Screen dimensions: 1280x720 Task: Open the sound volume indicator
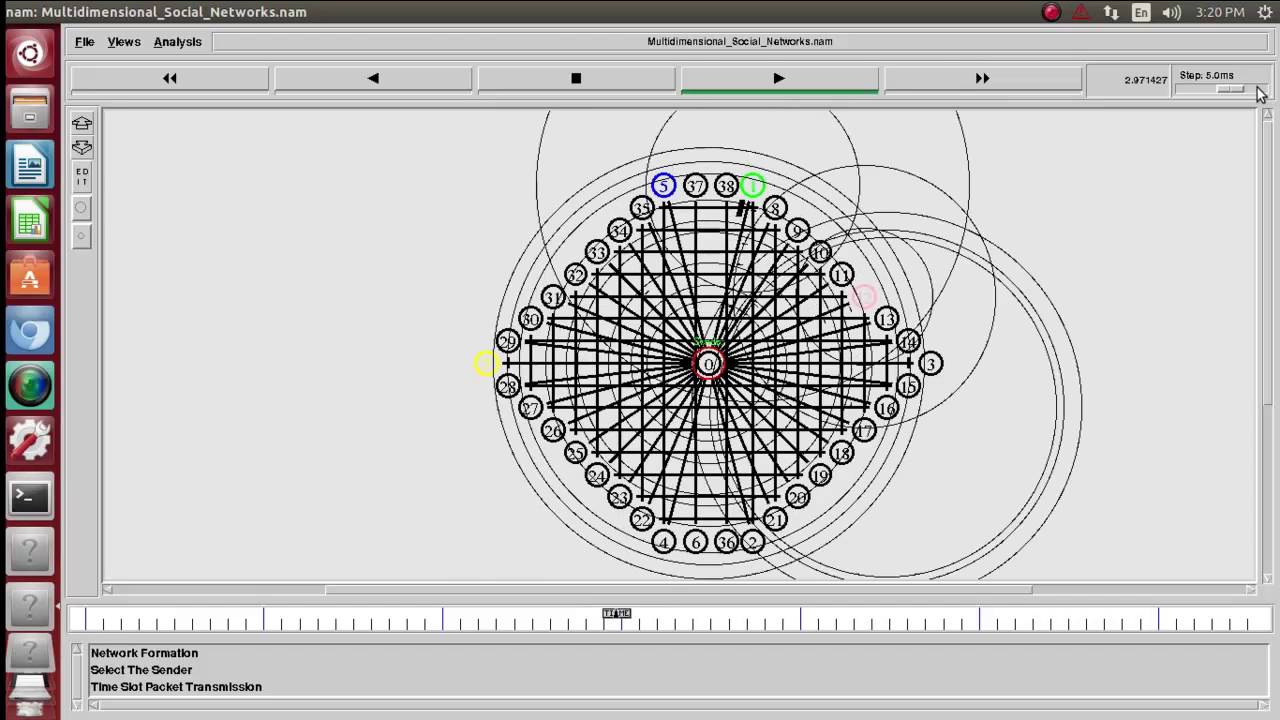(x=1172, y=12)
